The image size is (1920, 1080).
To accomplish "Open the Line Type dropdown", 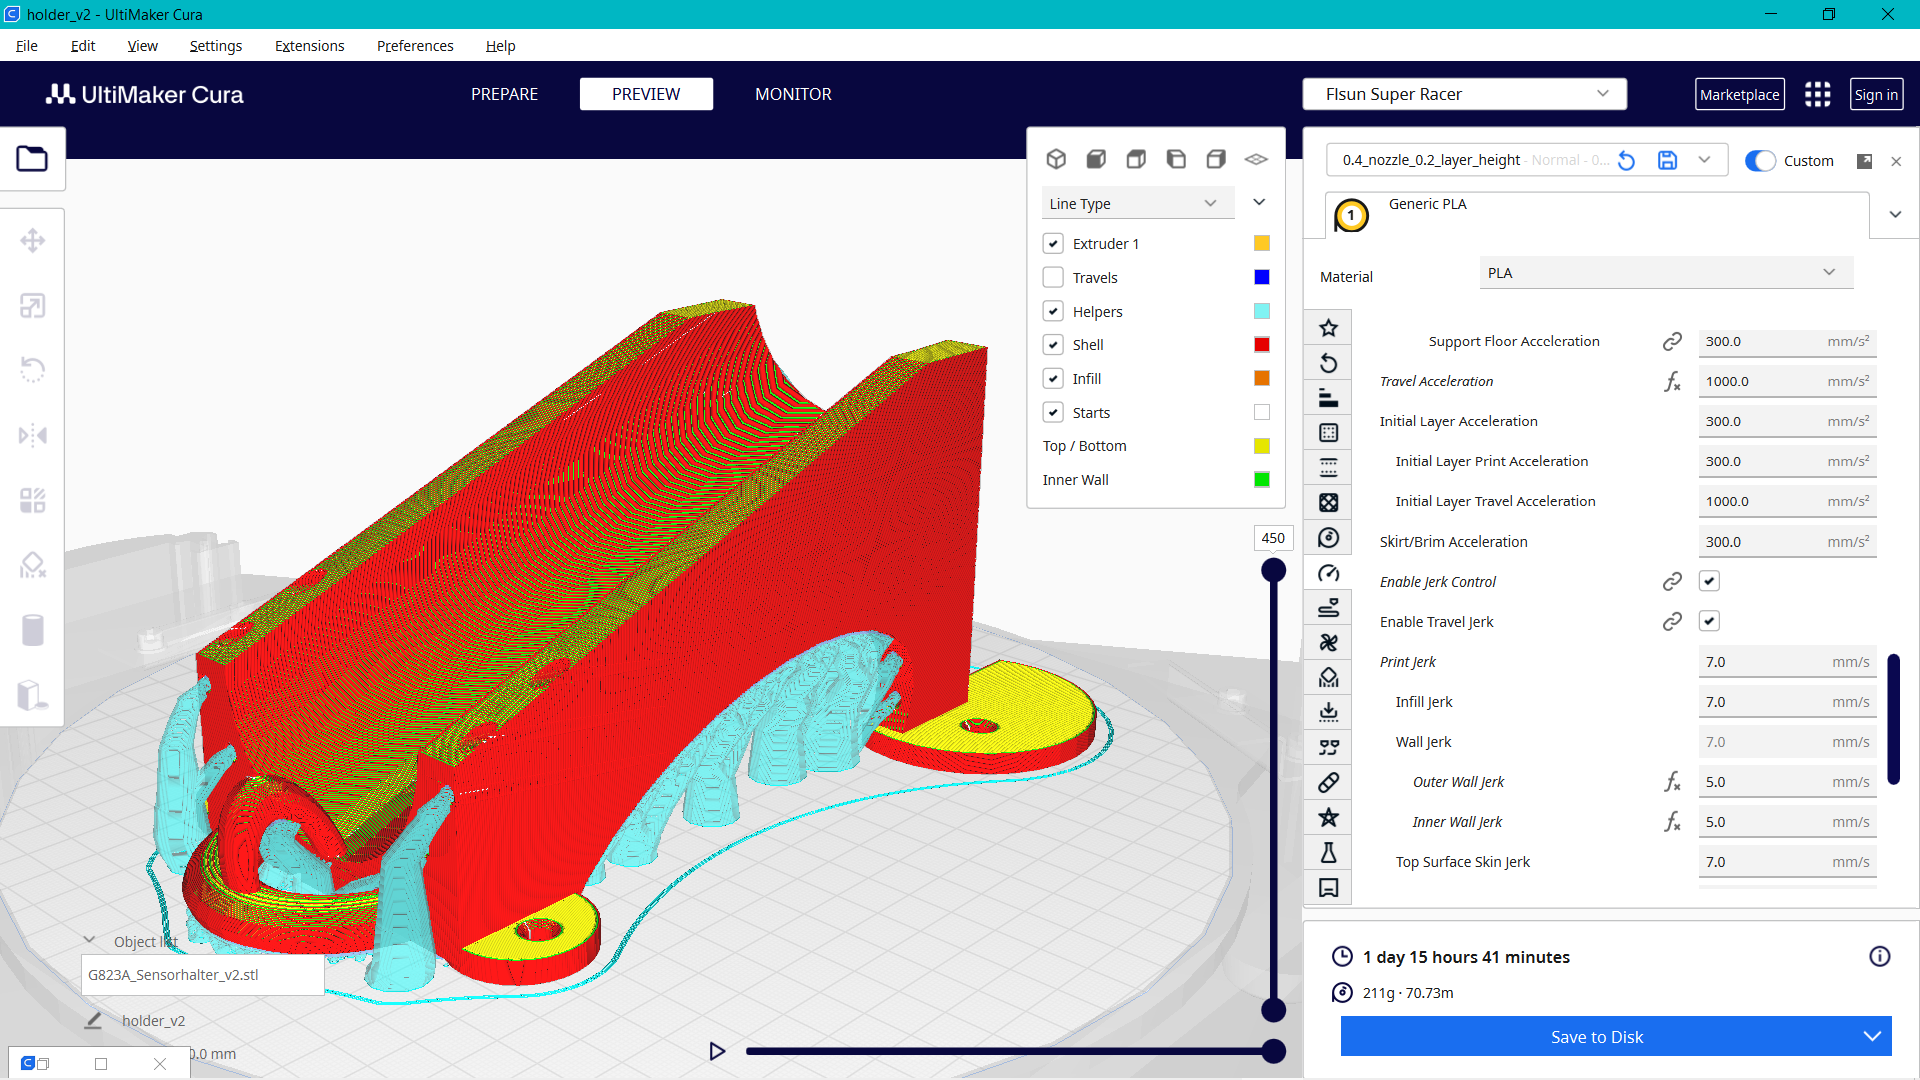I will click(x=1137, y=202).
